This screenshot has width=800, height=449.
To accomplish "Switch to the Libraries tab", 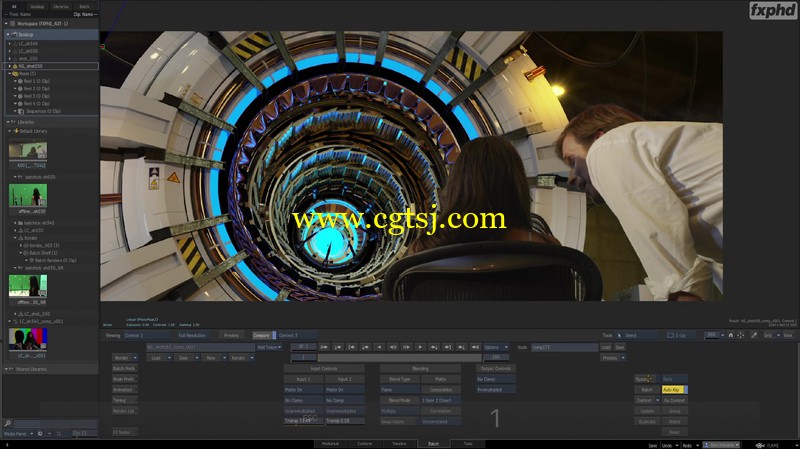I will coord(61,7).
